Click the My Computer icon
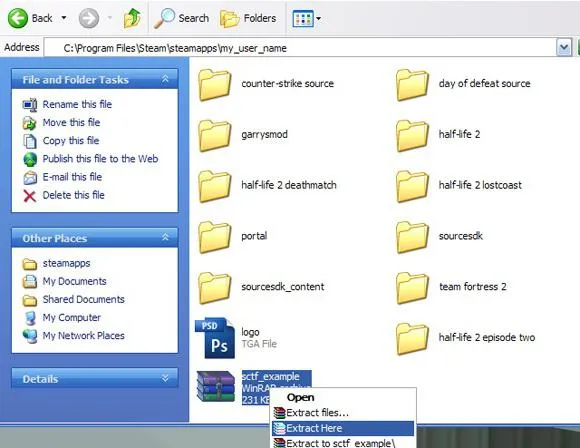580x448 pixels. [30, 318]
